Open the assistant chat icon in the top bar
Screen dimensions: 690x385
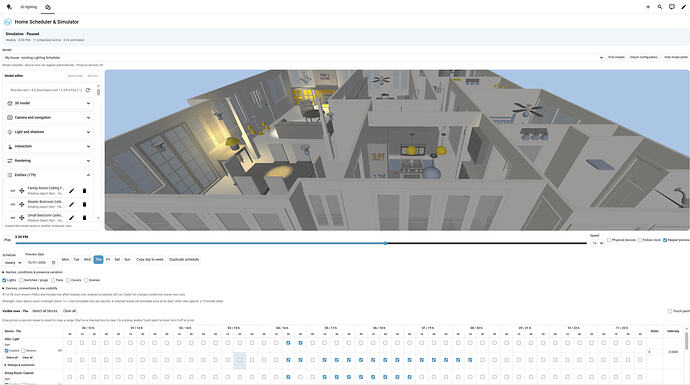pos(672,7)
